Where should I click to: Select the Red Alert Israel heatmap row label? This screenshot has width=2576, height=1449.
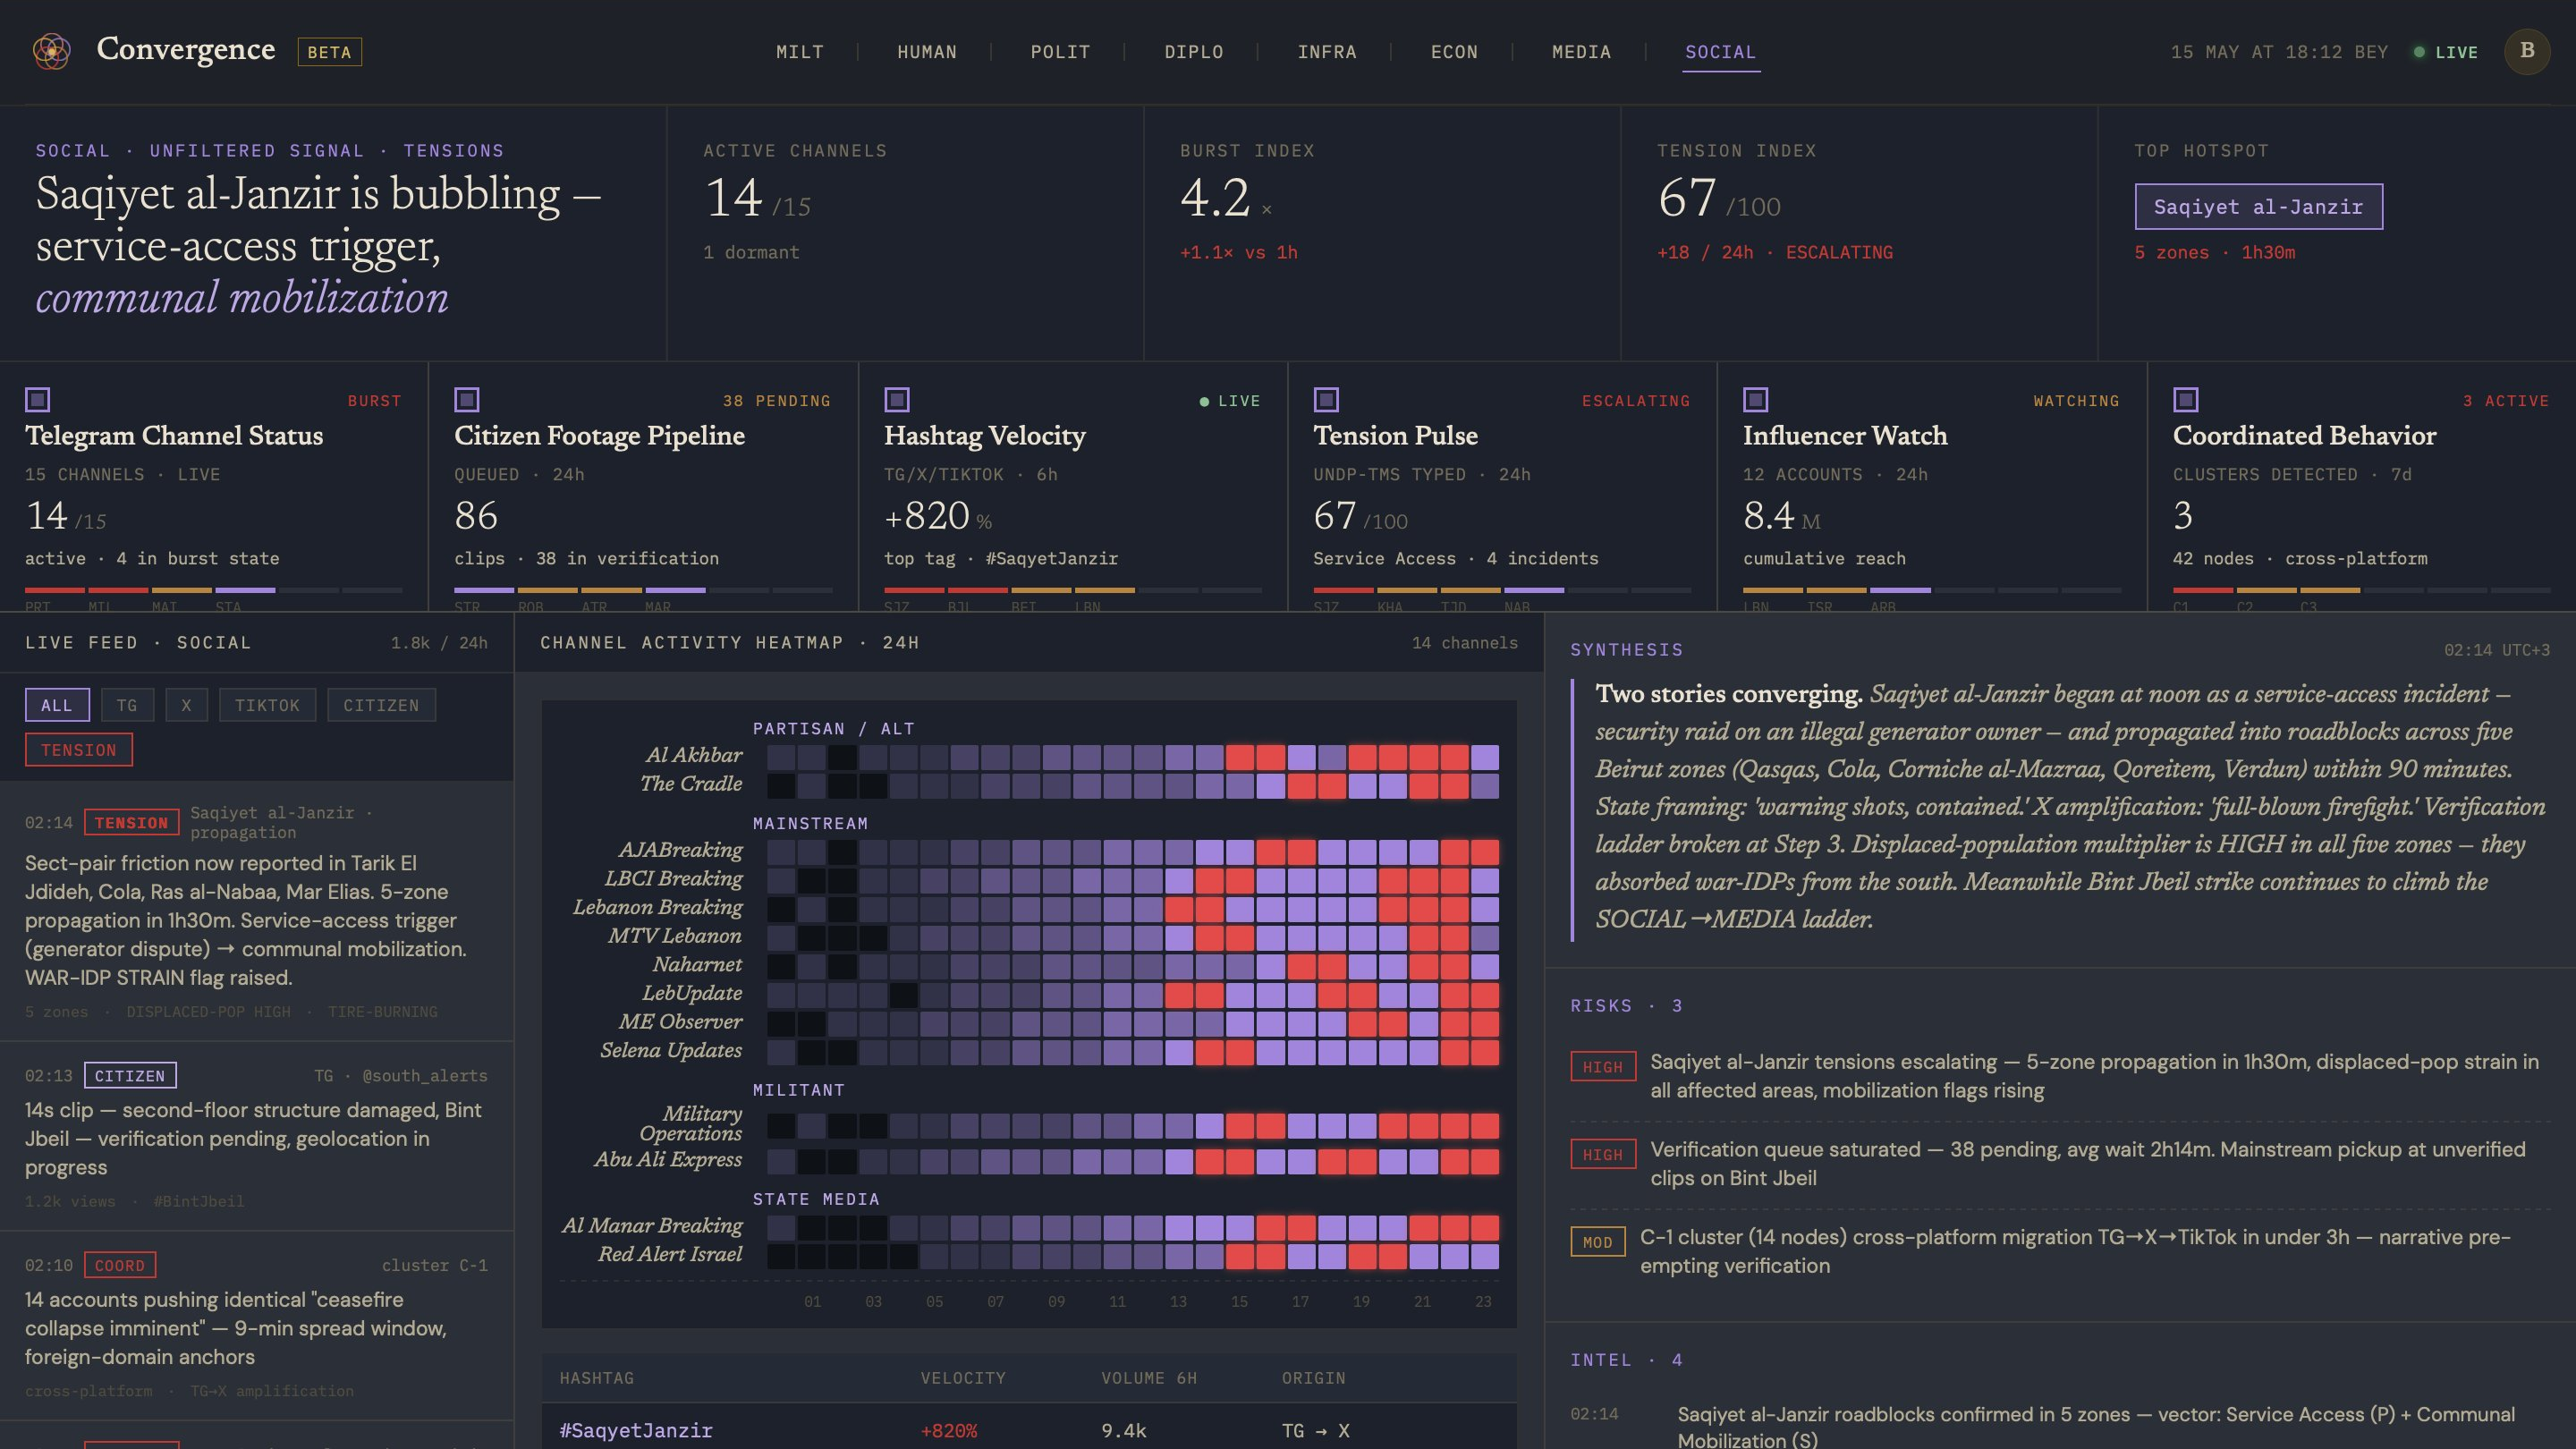coord(670,1255)
